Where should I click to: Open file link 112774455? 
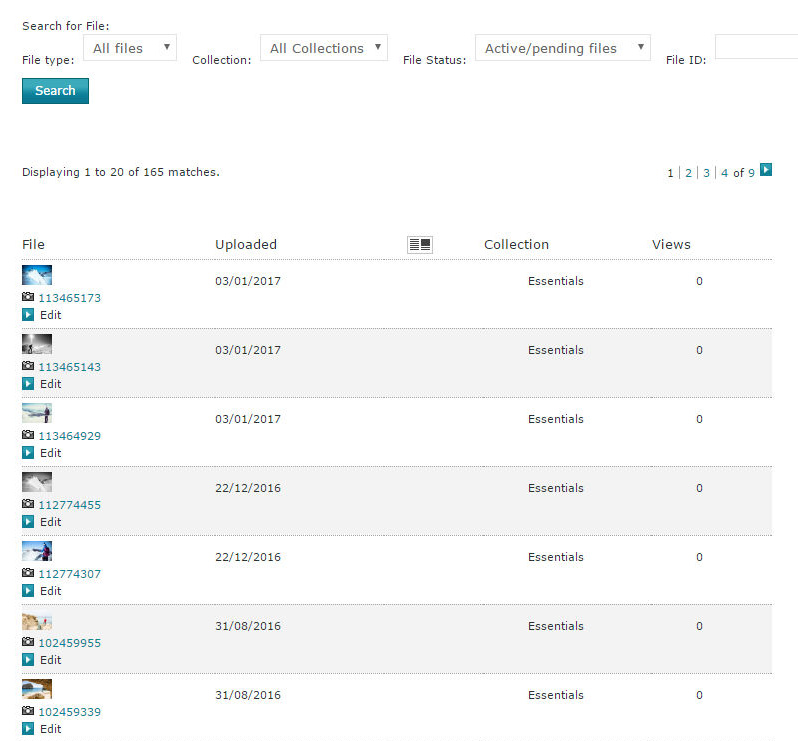click(x=70, y=505)
